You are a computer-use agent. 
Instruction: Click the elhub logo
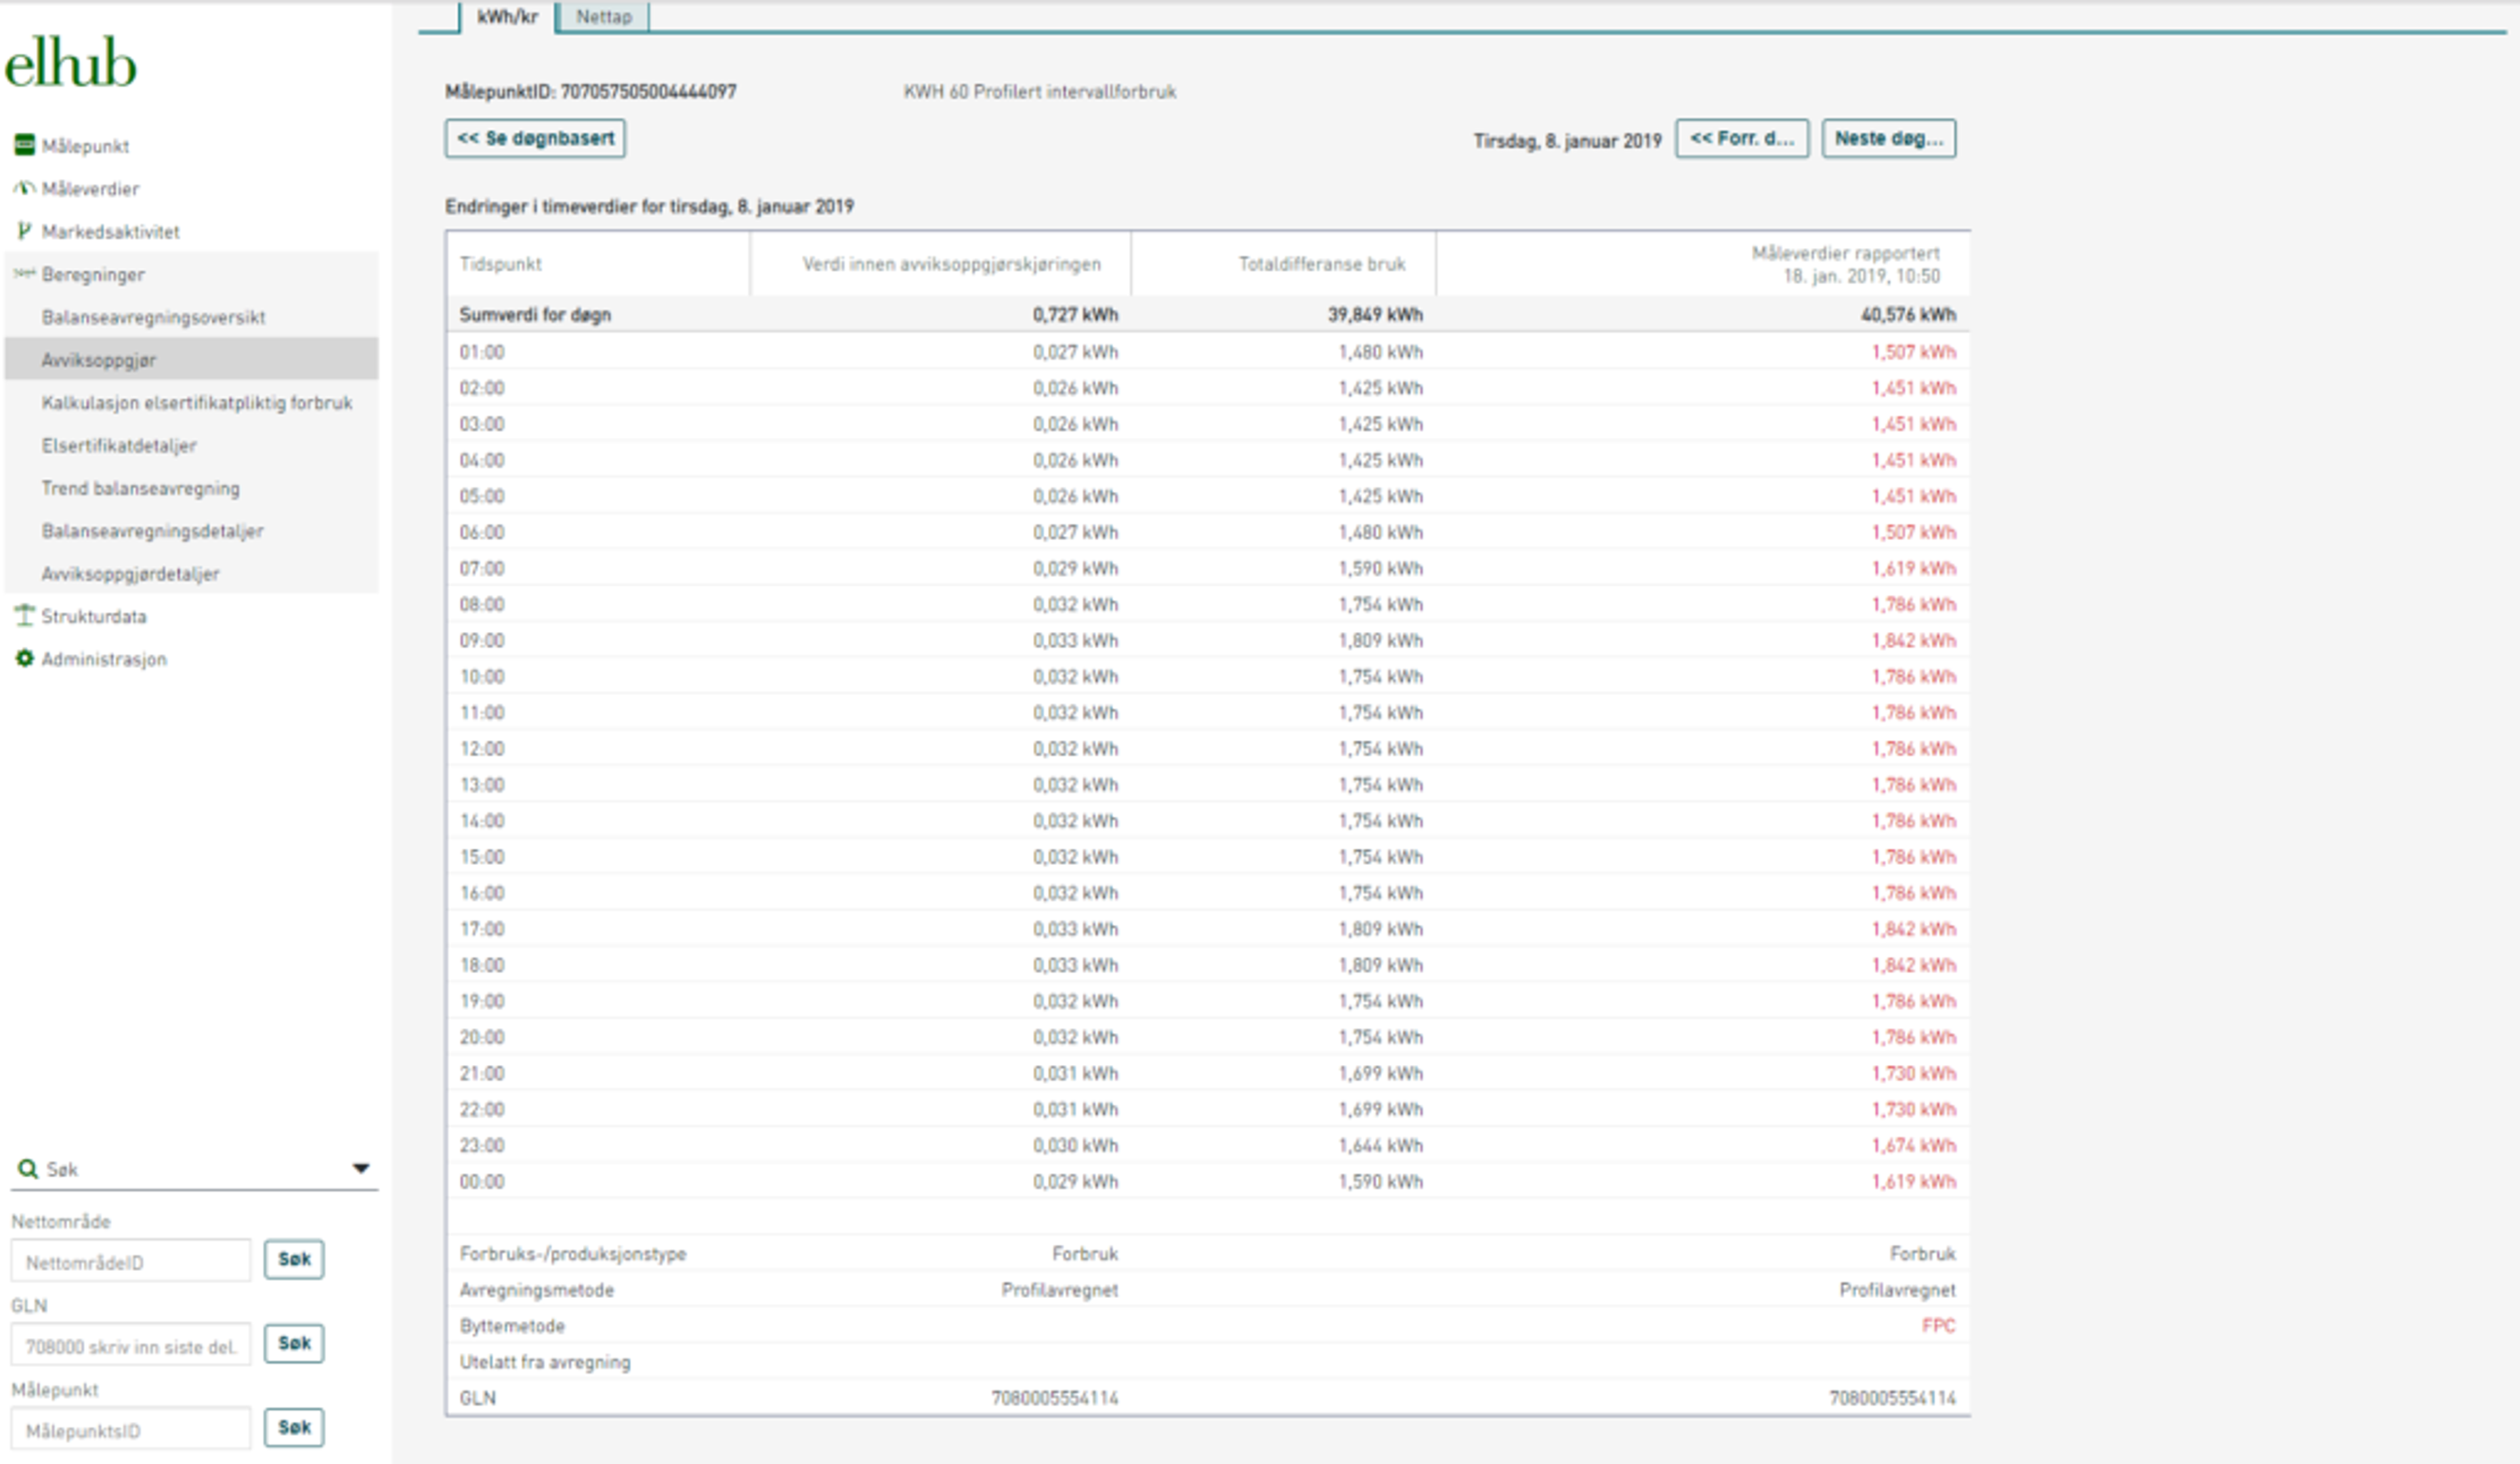70,64
